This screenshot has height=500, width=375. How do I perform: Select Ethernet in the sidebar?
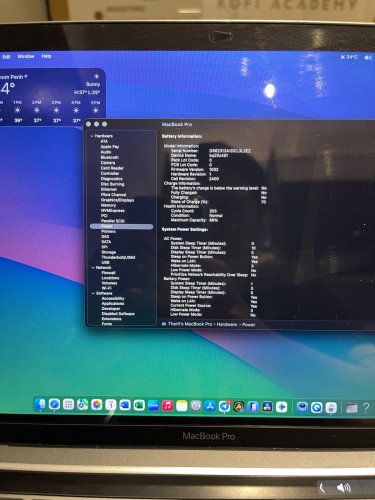pyautogui.click(x=109, y=189)
